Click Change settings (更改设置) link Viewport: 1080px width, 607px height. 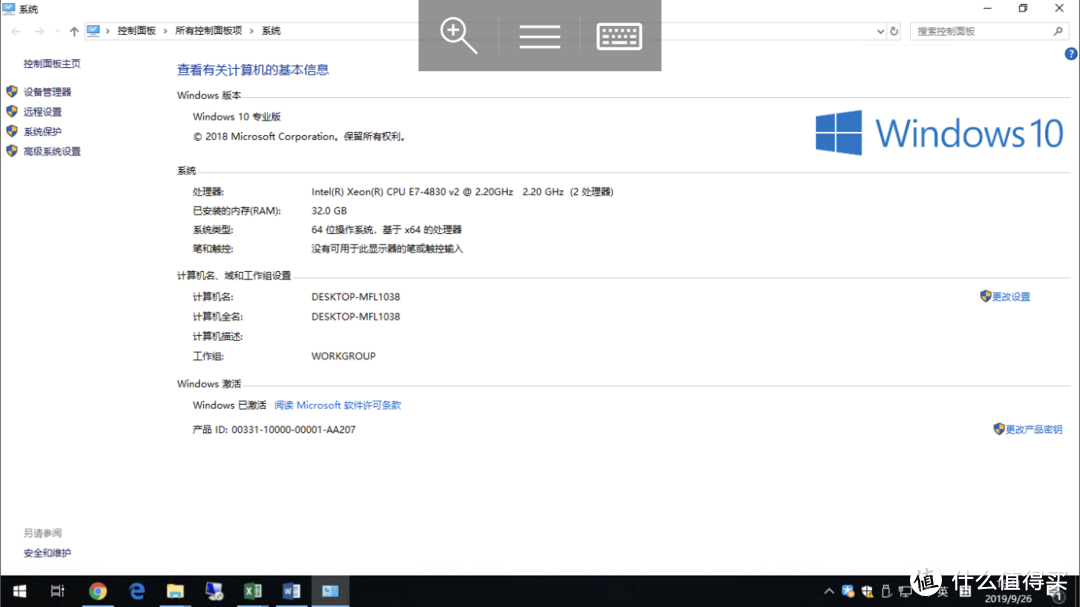(x=1010, y=296)
